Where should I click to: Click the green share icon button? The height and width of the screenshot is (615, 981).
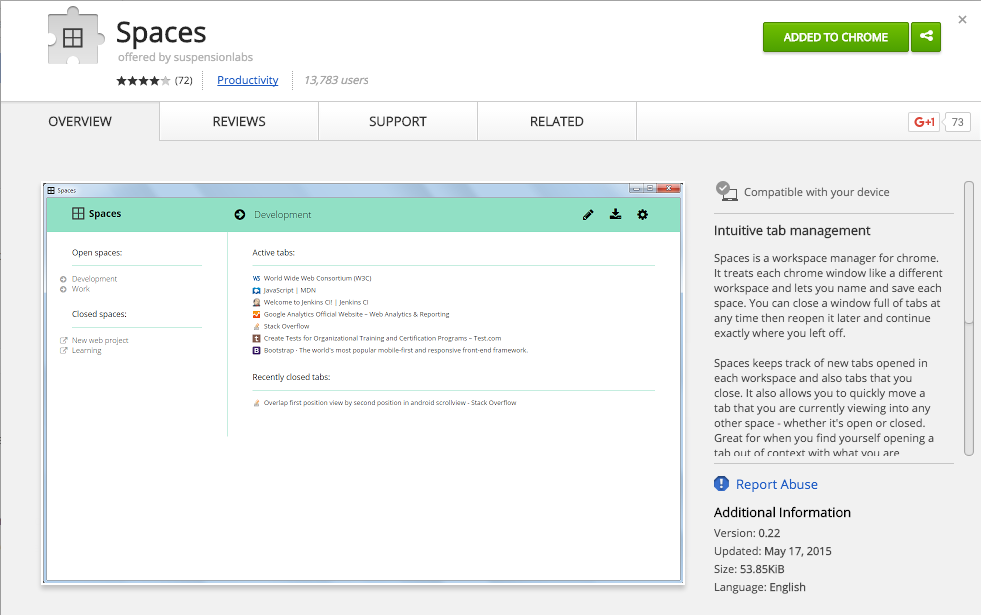coord(926,37)
